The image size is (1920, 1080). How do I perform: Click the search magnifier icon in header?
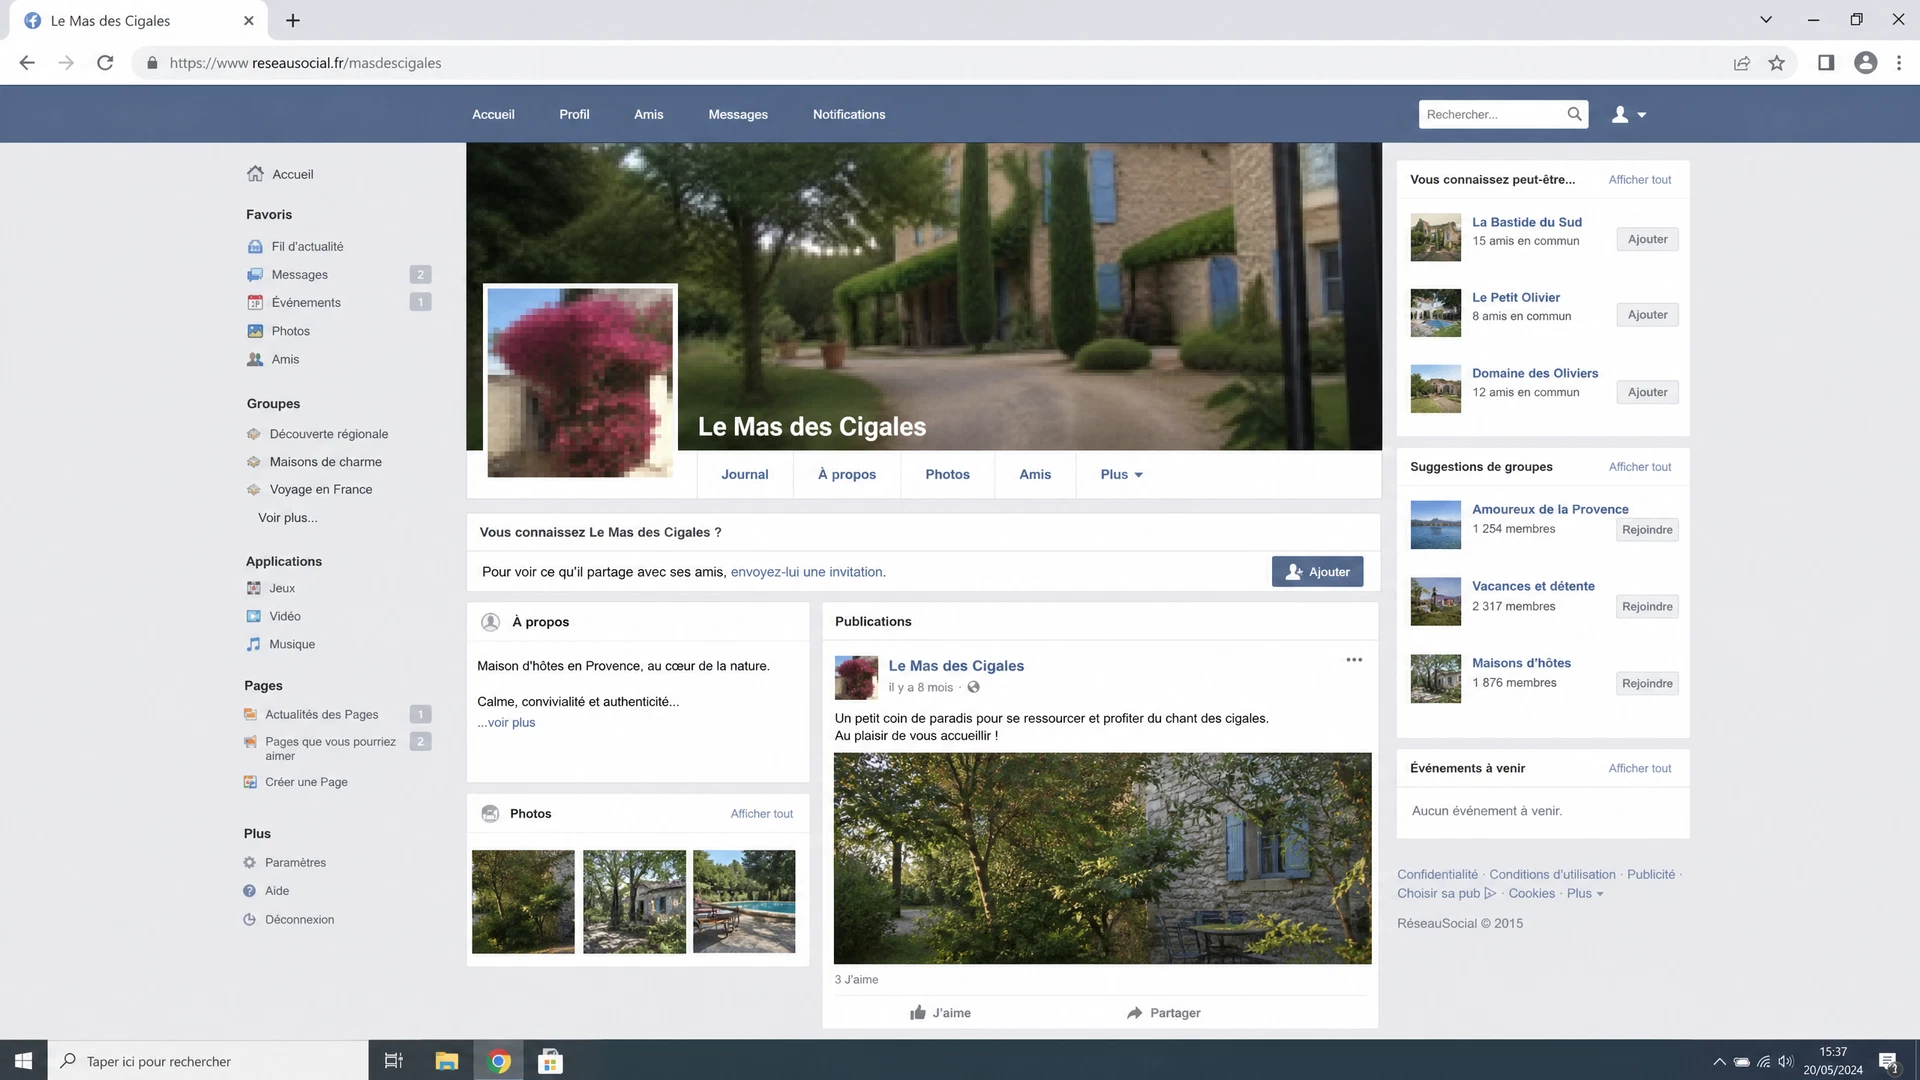1574,114
